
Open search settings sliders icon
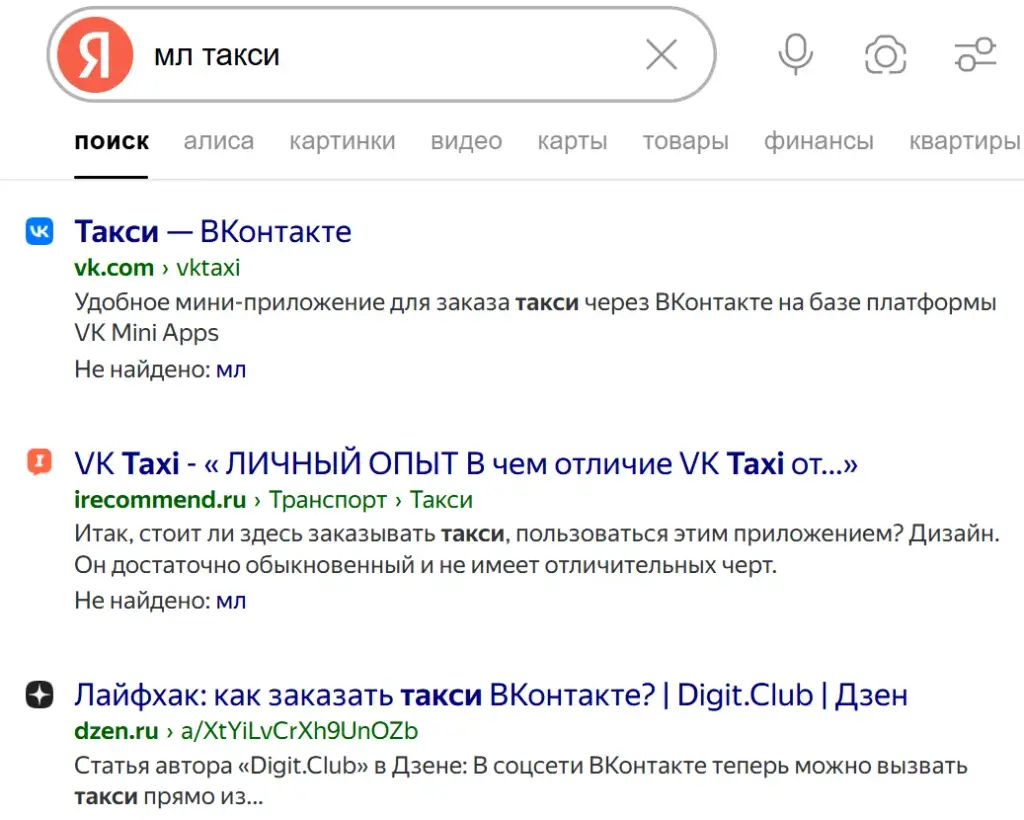975,54
